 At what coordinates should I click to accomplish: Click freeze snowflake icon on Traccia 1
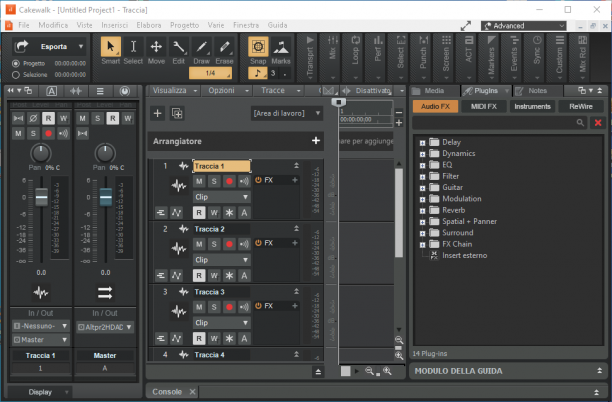229,213
